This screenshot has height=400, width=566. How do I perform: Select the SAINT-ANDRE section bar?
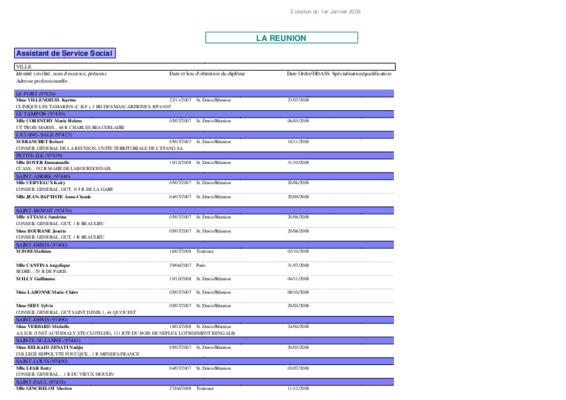tap(204, 176)
